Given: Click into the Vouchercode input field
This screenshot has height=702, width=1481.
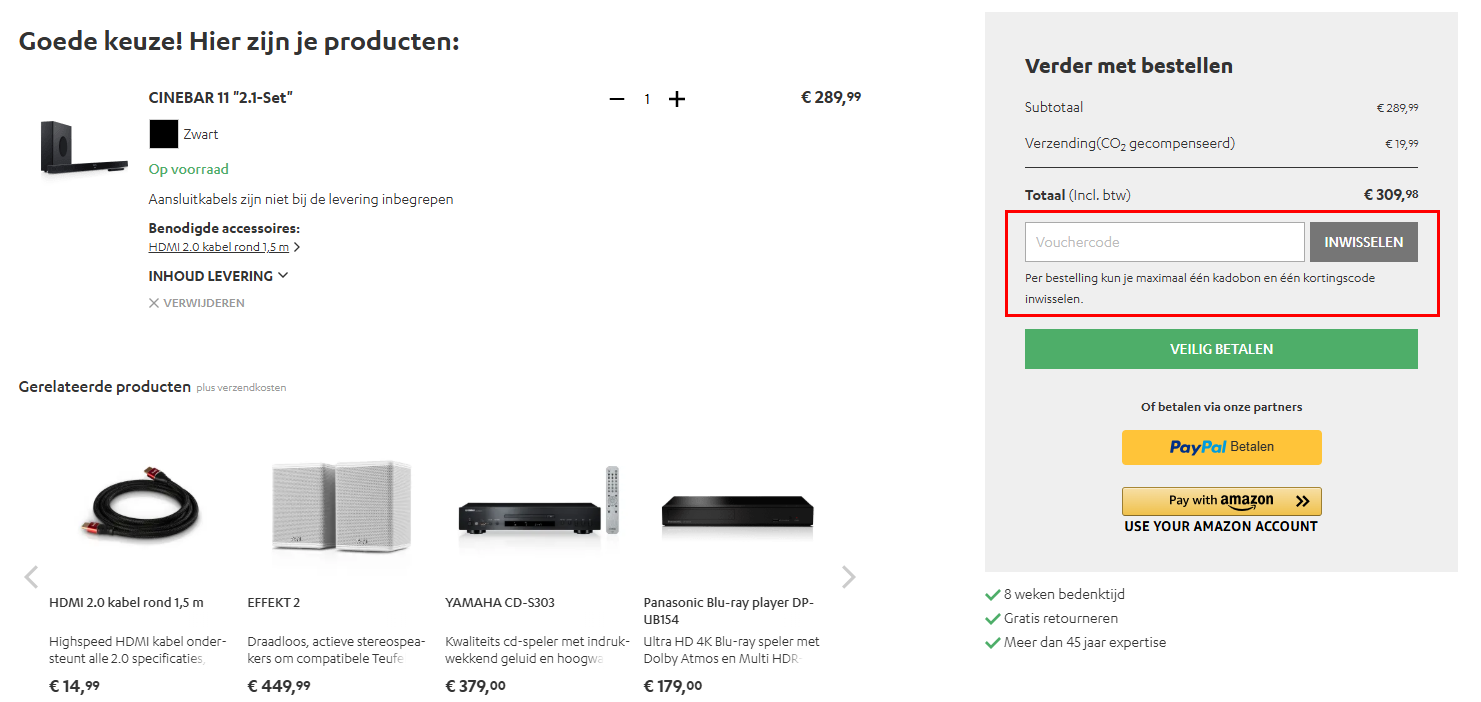Looking at the screenshot, I should [x=1163, y=241].
